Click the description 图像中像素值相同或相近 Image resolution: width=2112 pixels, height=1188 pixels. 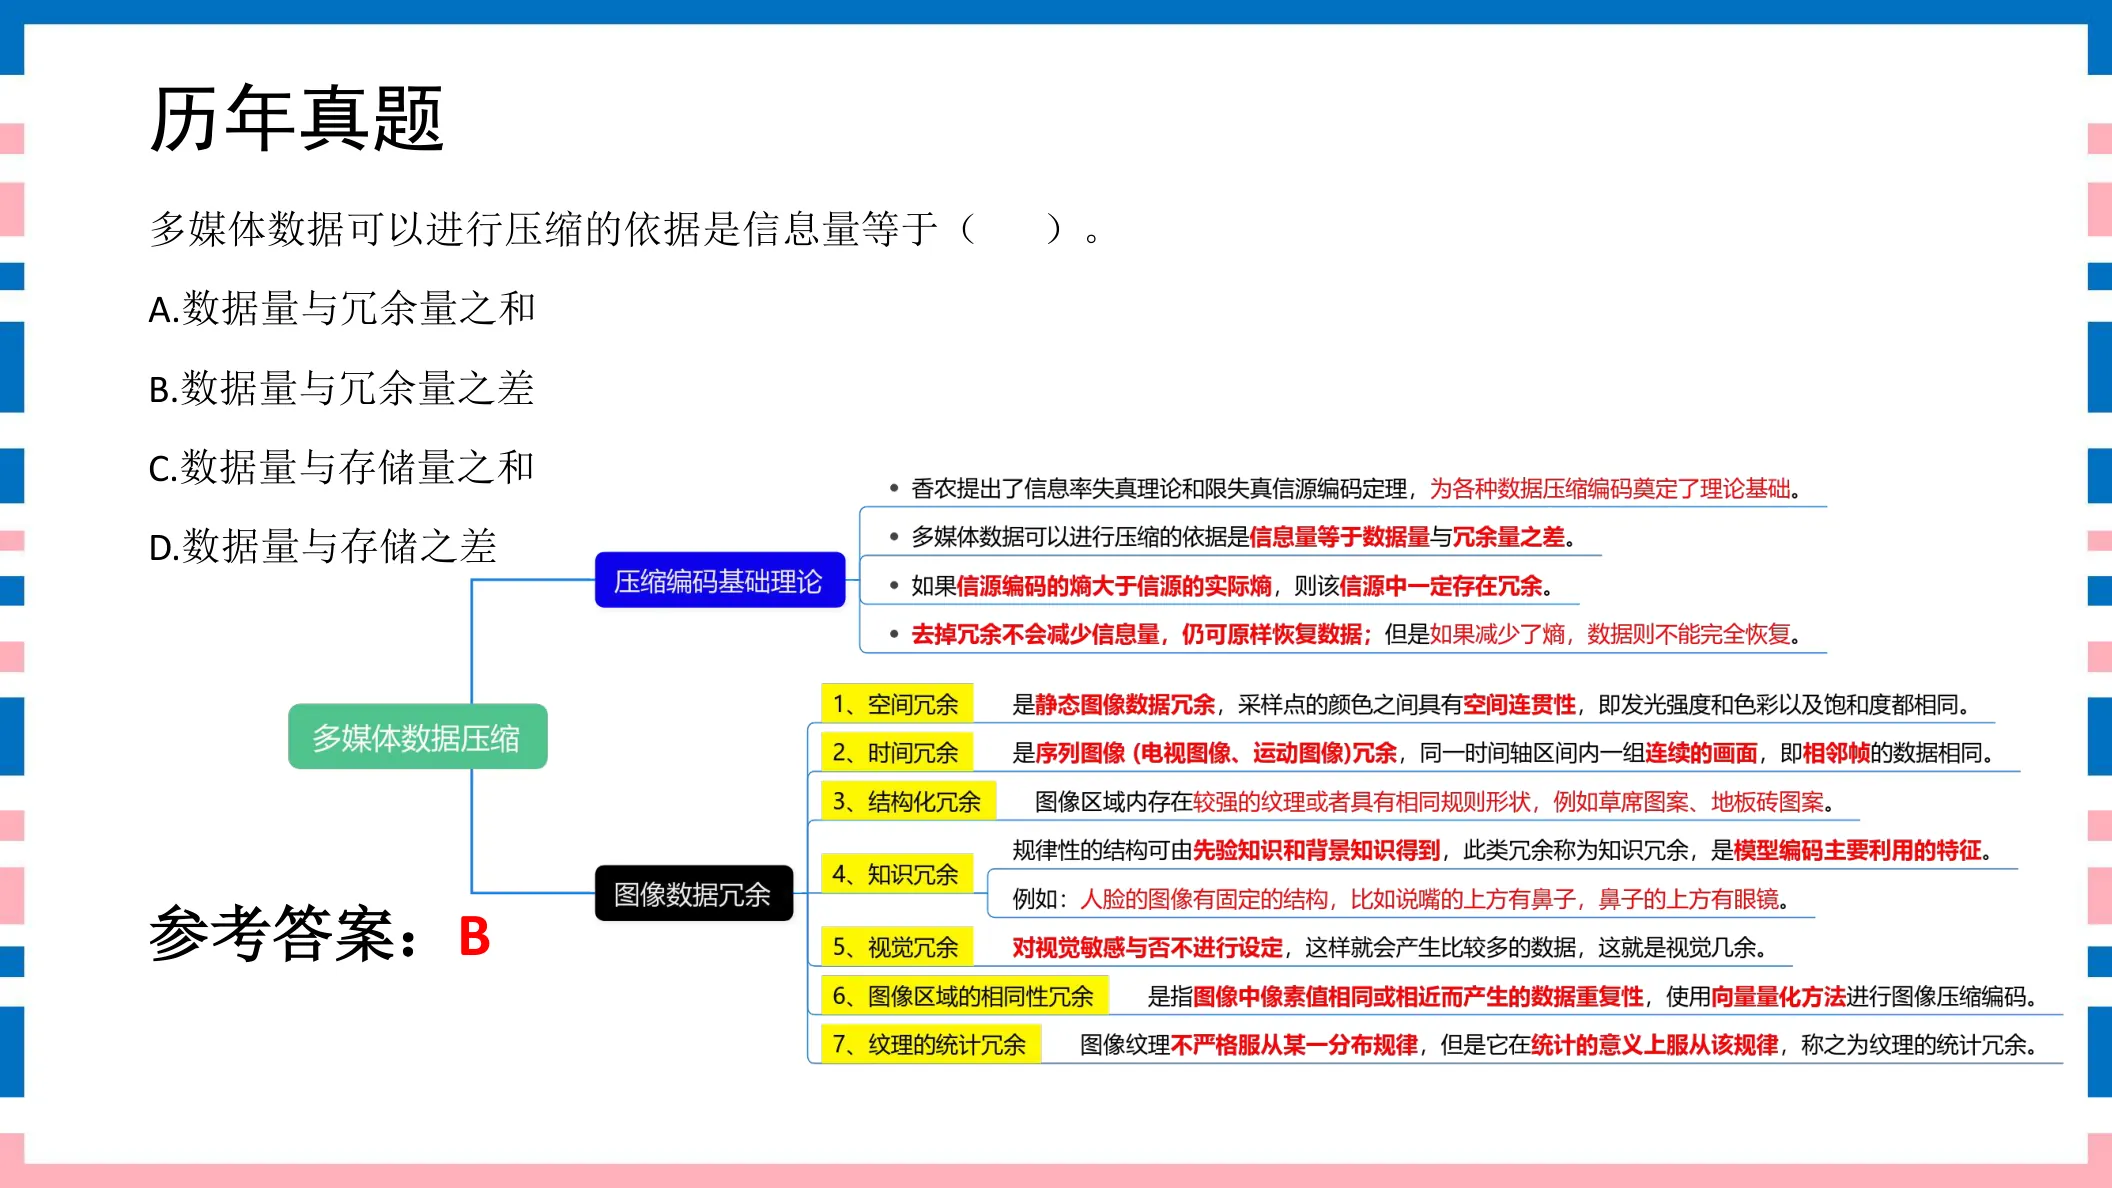1593,996
